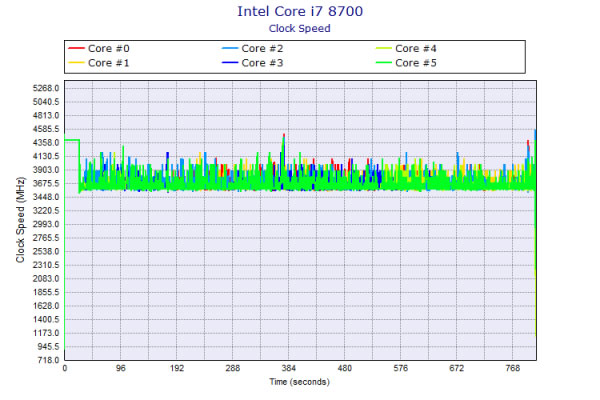Click the 'Time (seconds)' axis title
The width and height of the screenshot is (600, 400).
(300, 382)
